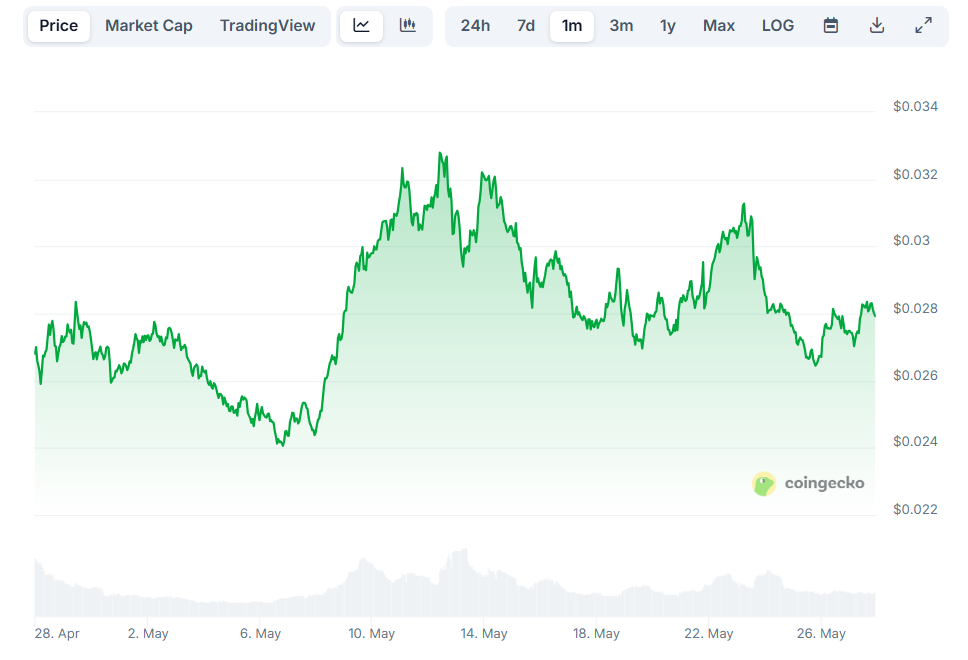
Task: Click the 22. May date label
Action: [x=709, y=633]
